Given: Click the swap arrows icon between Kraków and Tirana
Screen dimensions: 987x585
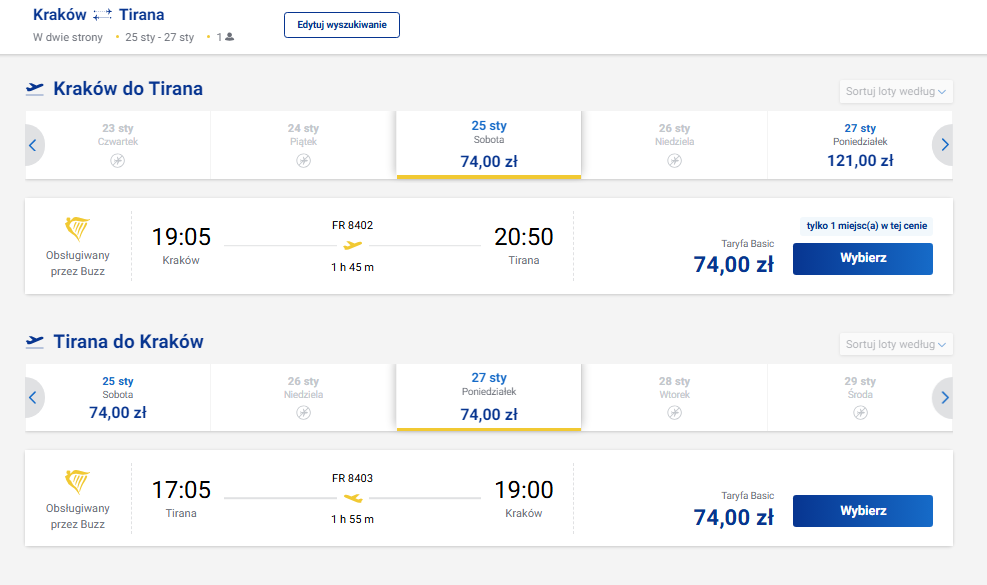Looking at the screenshot, I should point(103,14).
